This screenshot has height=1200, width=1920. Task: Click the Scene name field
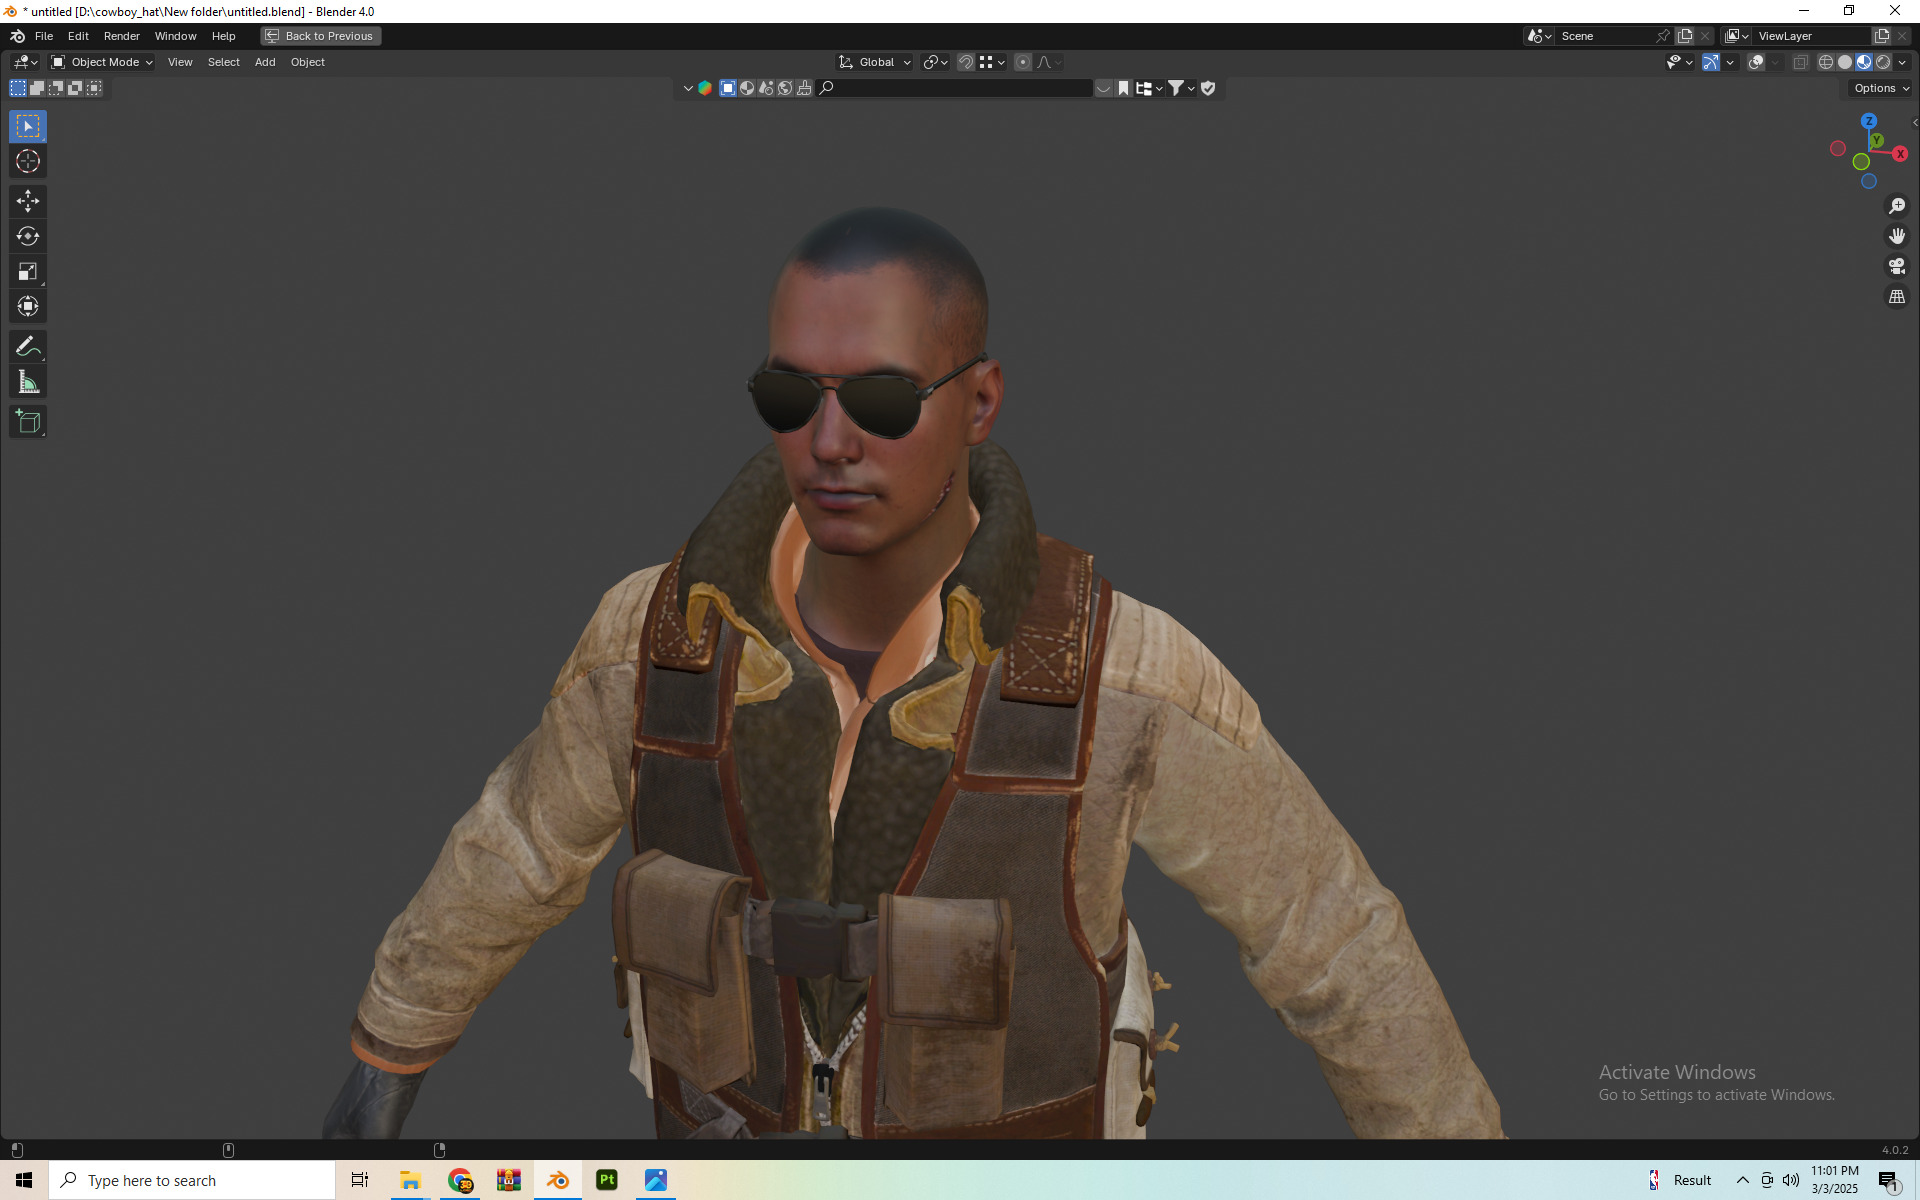[1606, 36]
